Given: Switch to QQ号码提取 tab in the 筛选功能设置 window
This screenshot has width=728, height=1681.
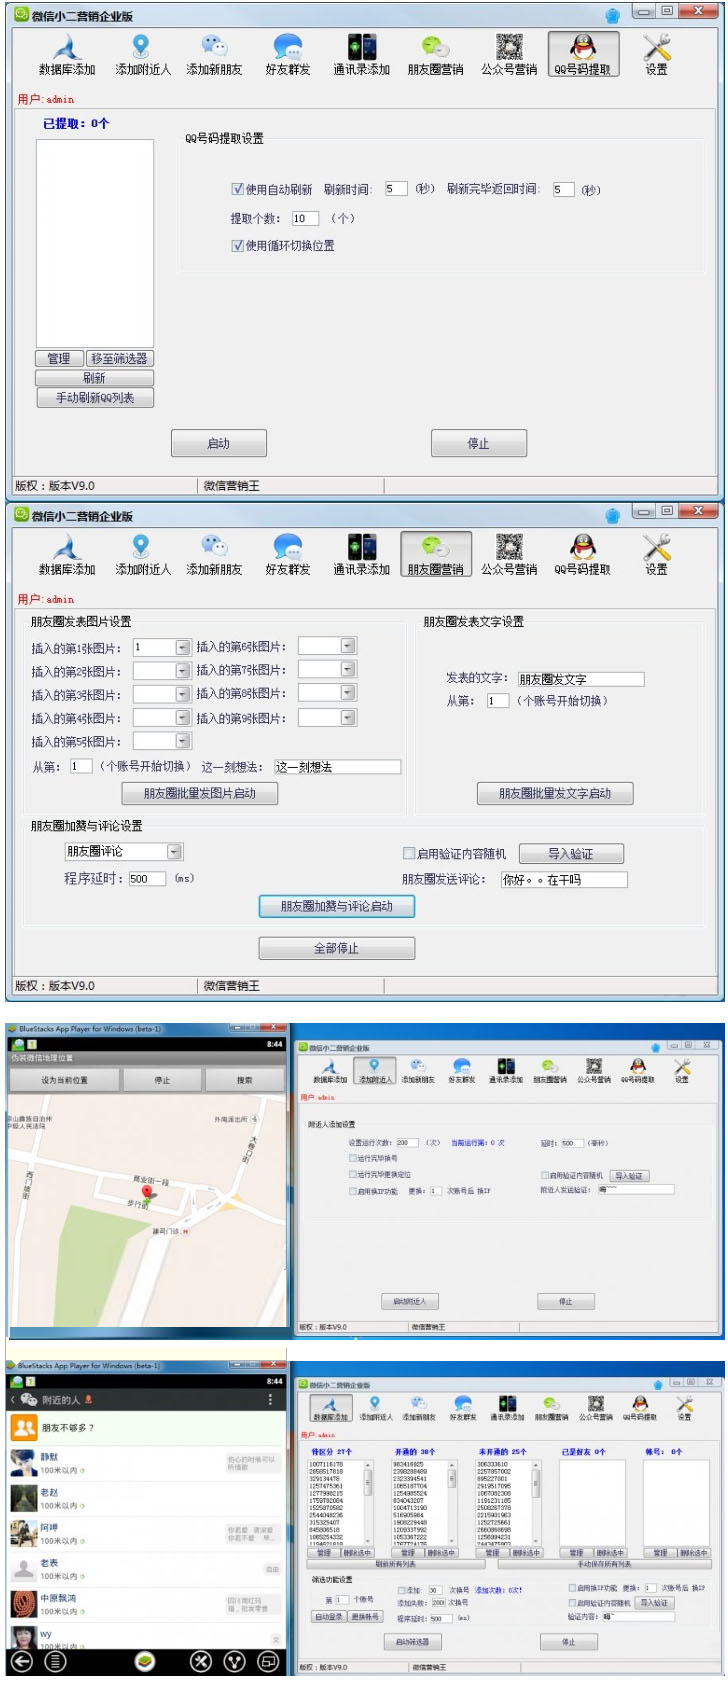Looking at the screenshot, I should point(640,1409).
